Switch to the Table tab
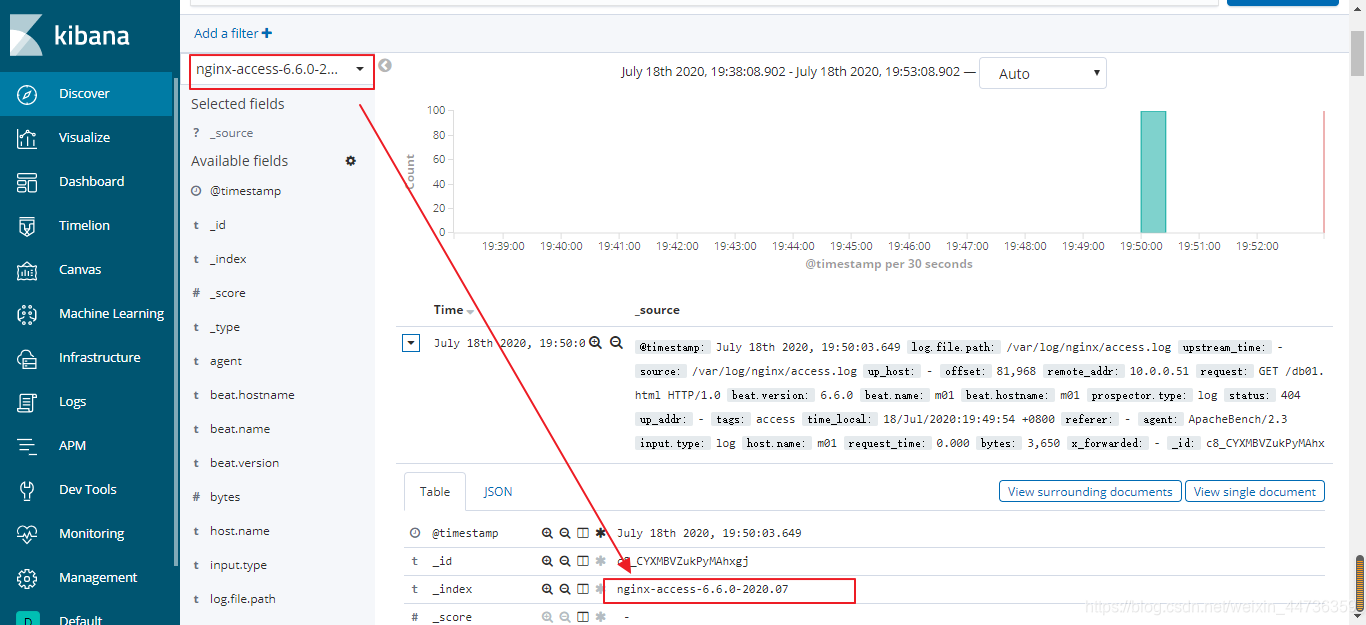The width and height of the screenshot is (1366, 625). (x=435, y=491)
